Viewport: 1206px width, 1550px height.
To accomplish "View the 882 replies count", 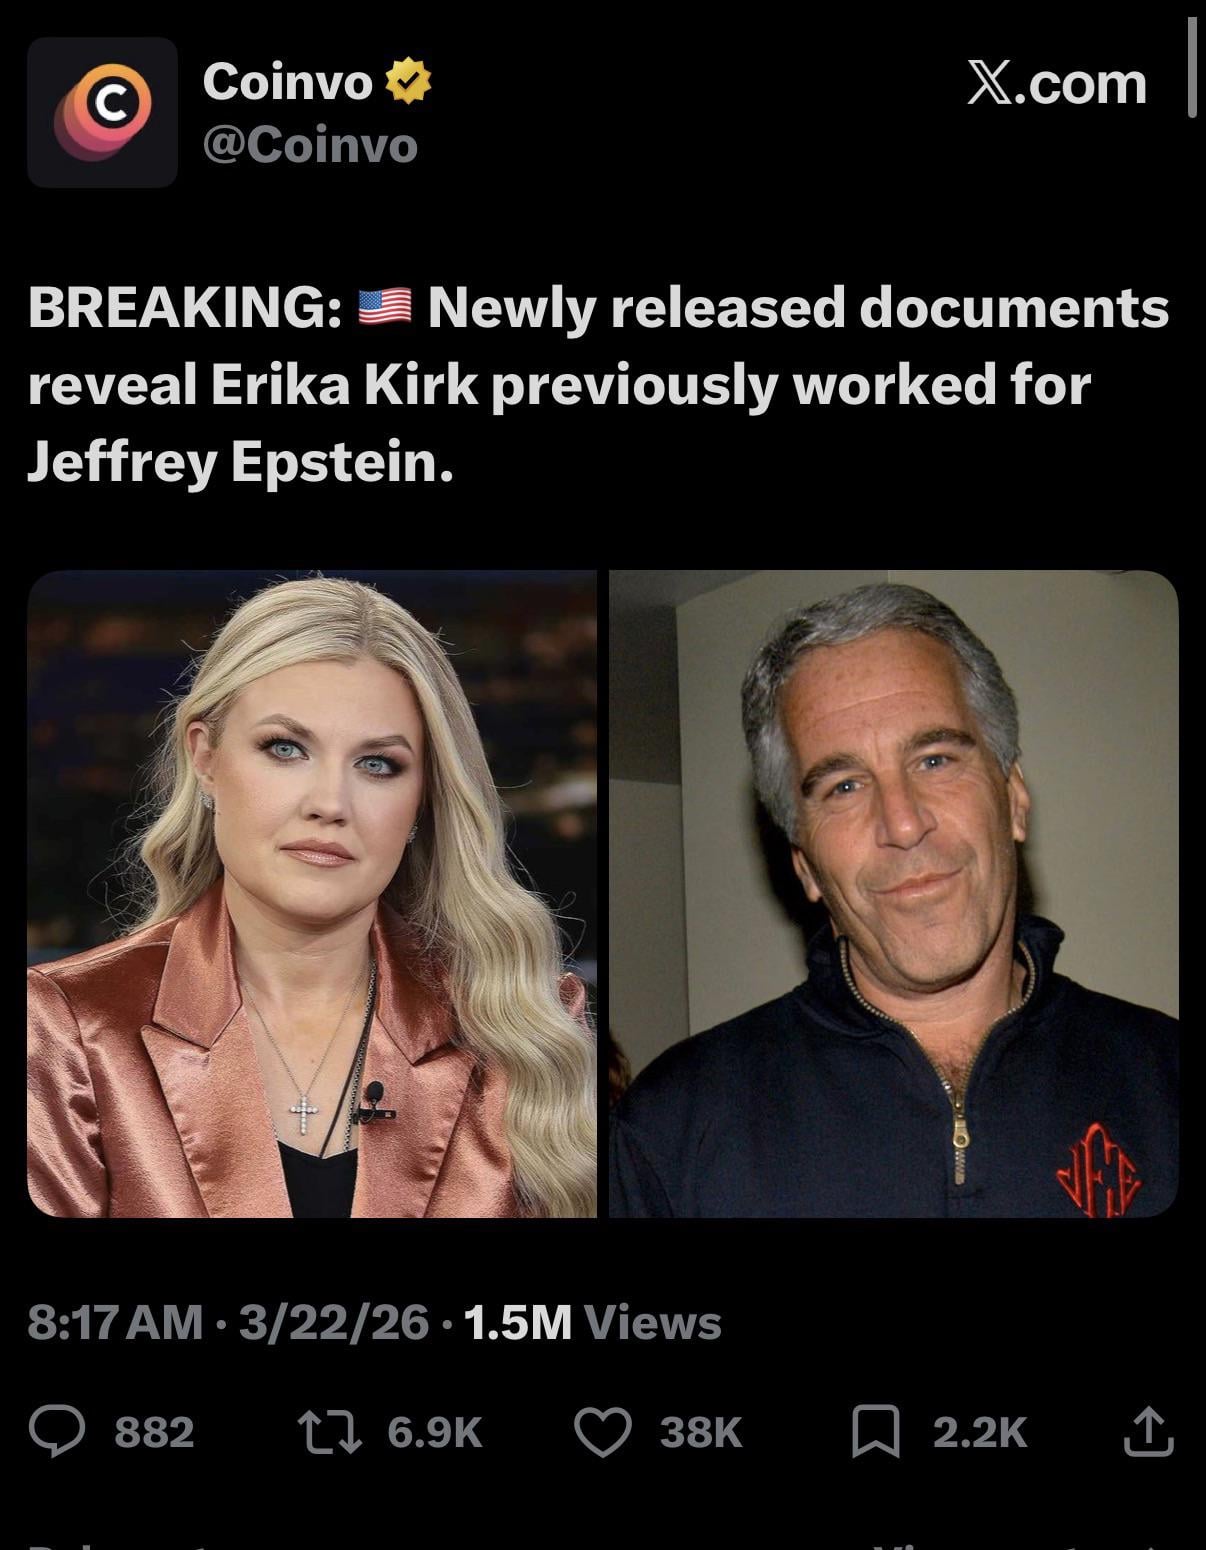I will (x=154, y=1433).
